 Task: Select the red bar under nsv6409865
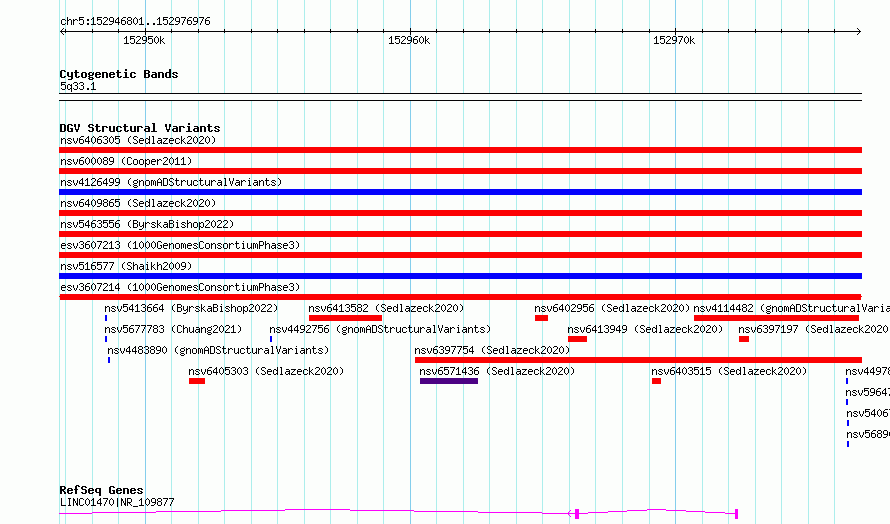(x=460, y=213)
